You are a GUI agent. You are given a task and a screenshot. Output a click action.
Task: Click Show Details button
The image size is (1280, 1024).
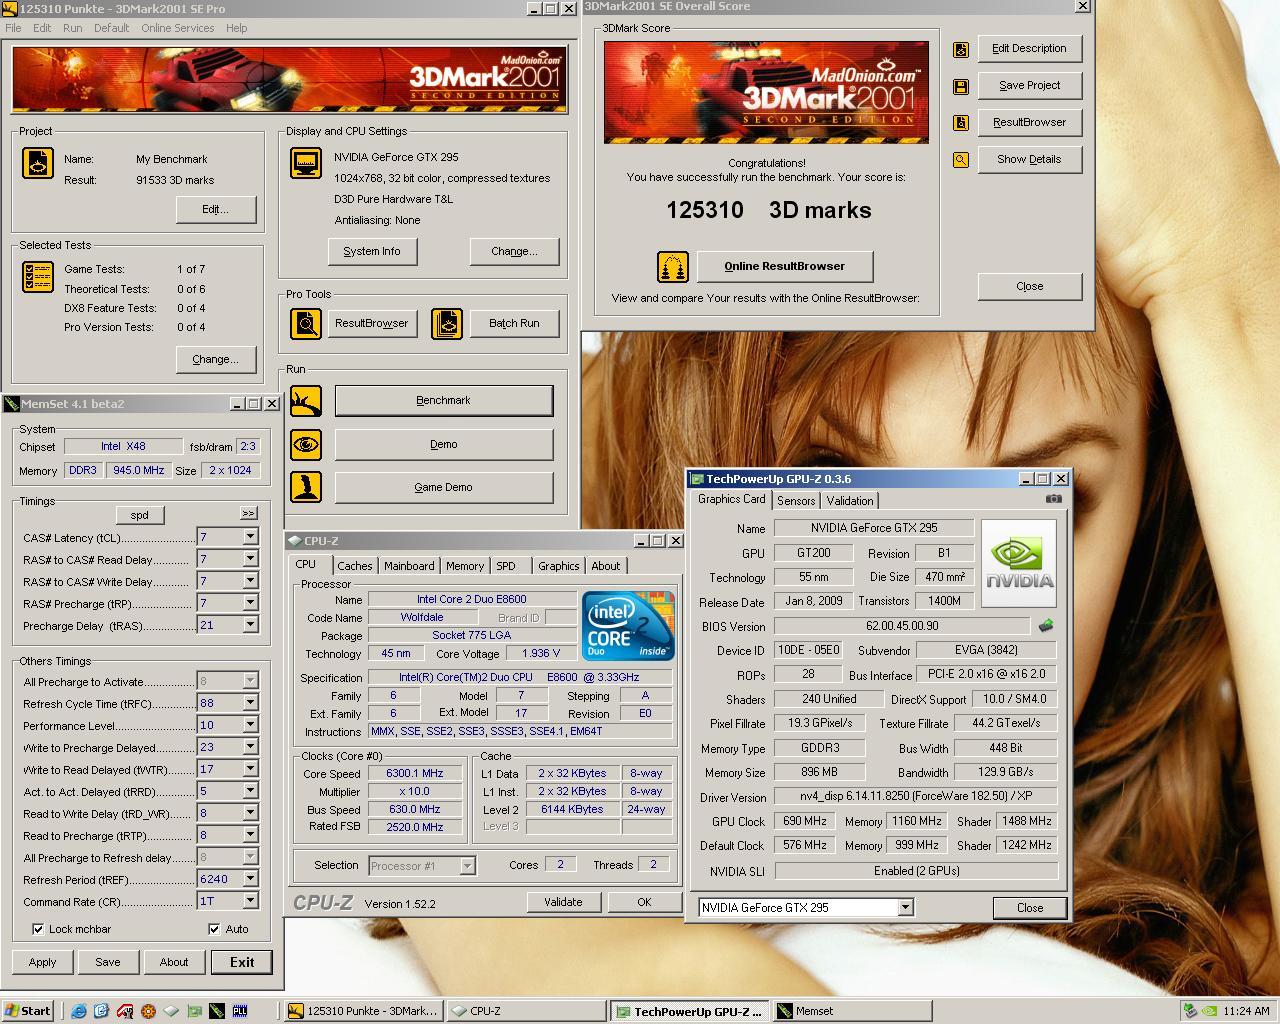click(1029, 159)
